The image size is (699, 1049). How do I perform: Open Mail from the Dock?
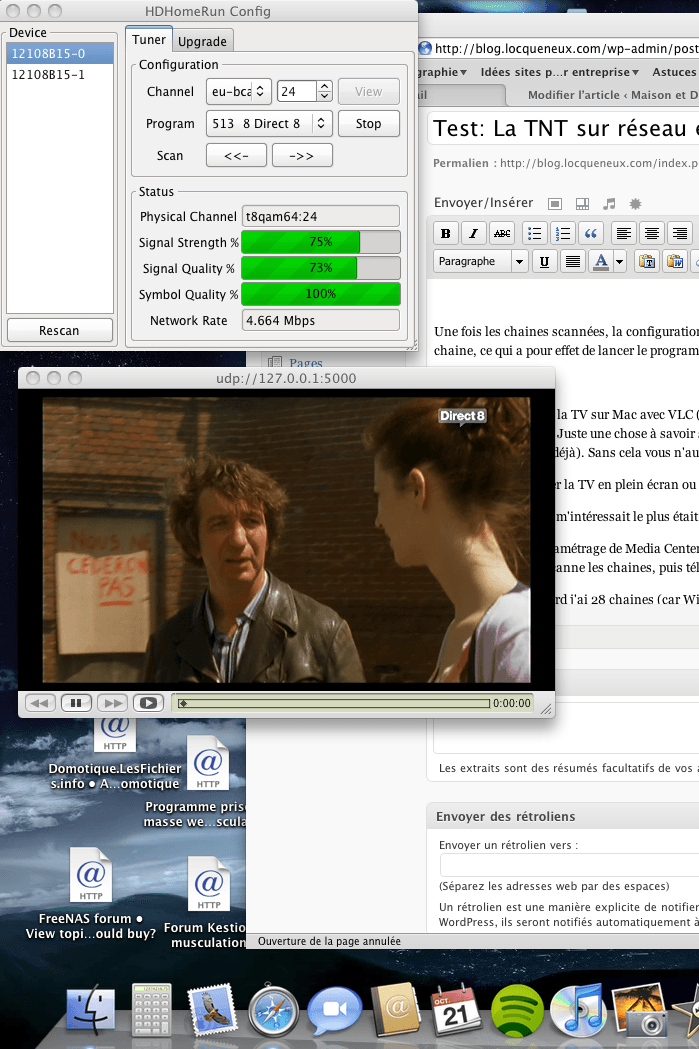pyautogui.click(x=213, y=1010)
